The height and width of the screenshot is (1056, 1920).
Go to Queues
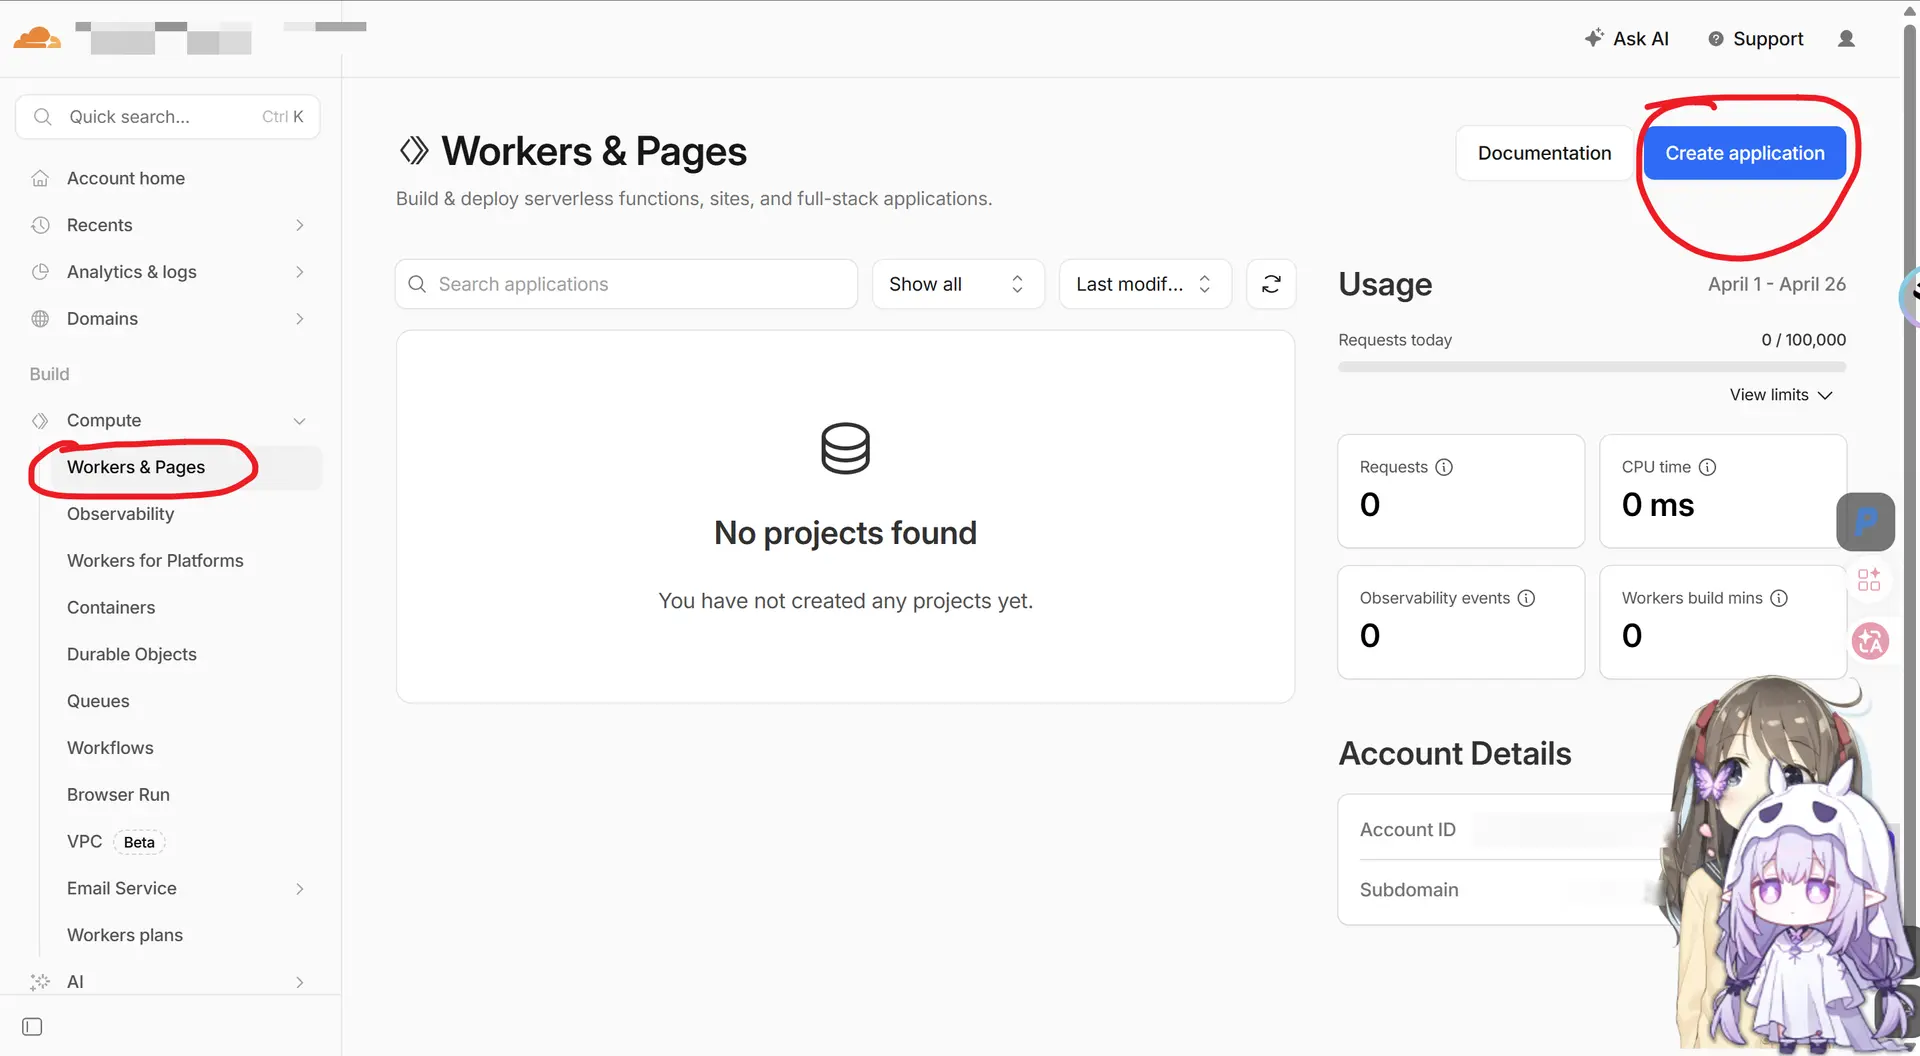pyautogui.click(x=98, y=701)
